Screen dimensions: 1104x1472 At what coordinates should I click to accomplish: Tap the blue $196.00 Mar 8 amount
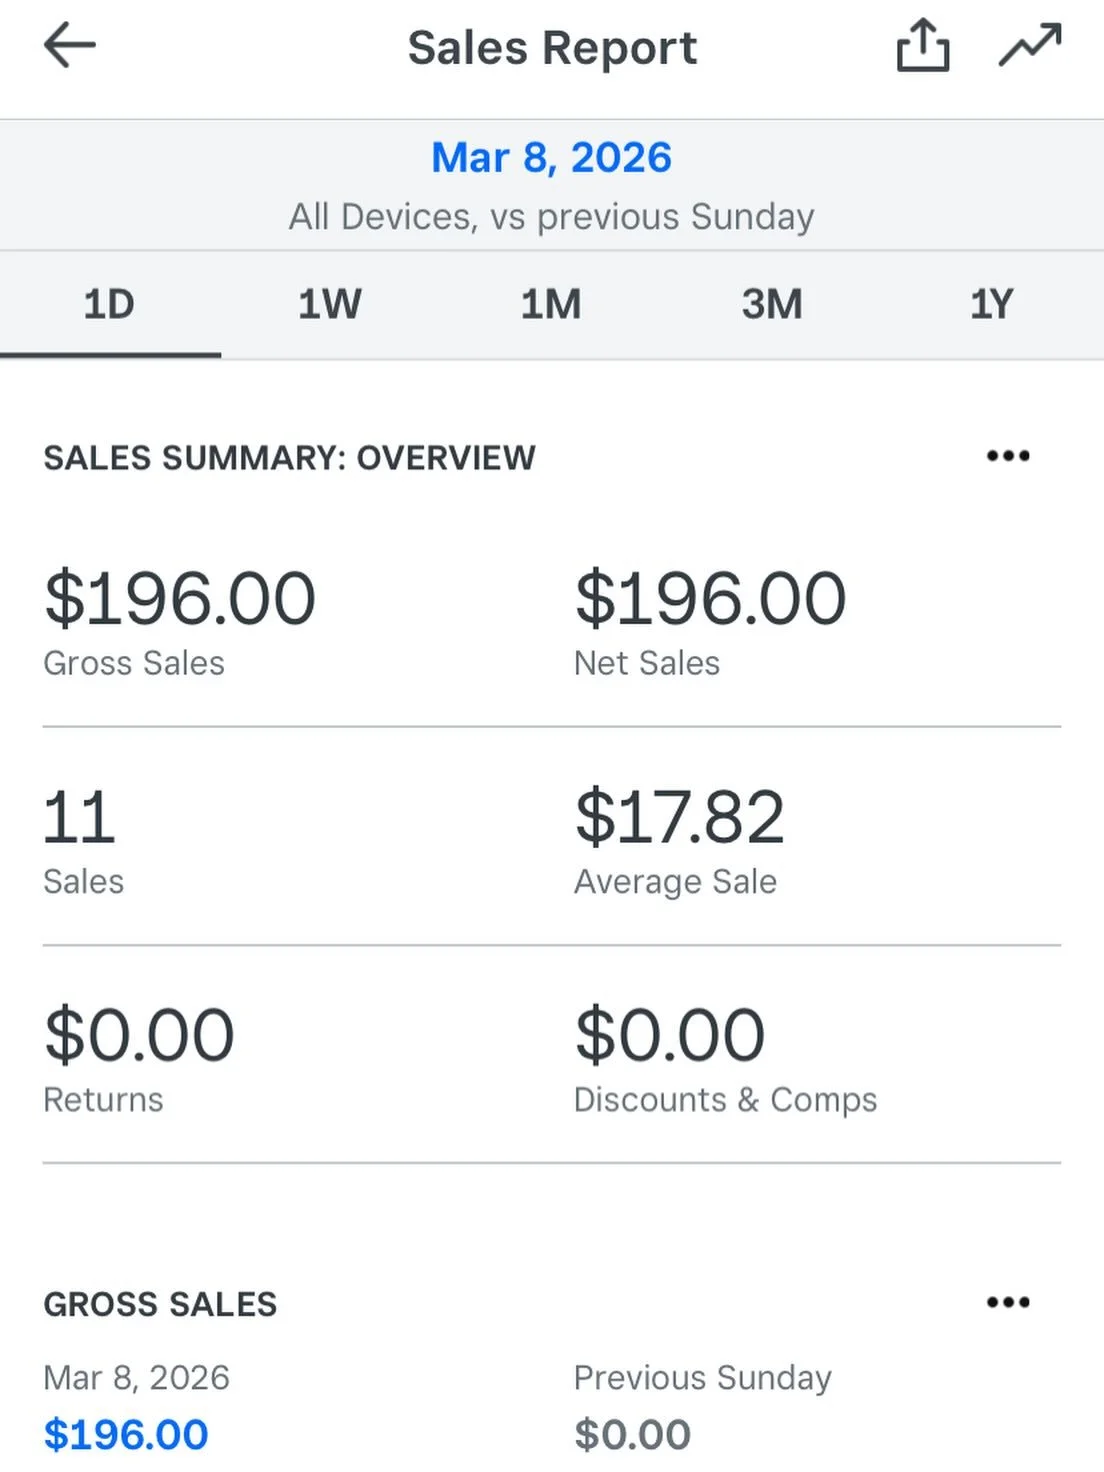[126, 1435]
